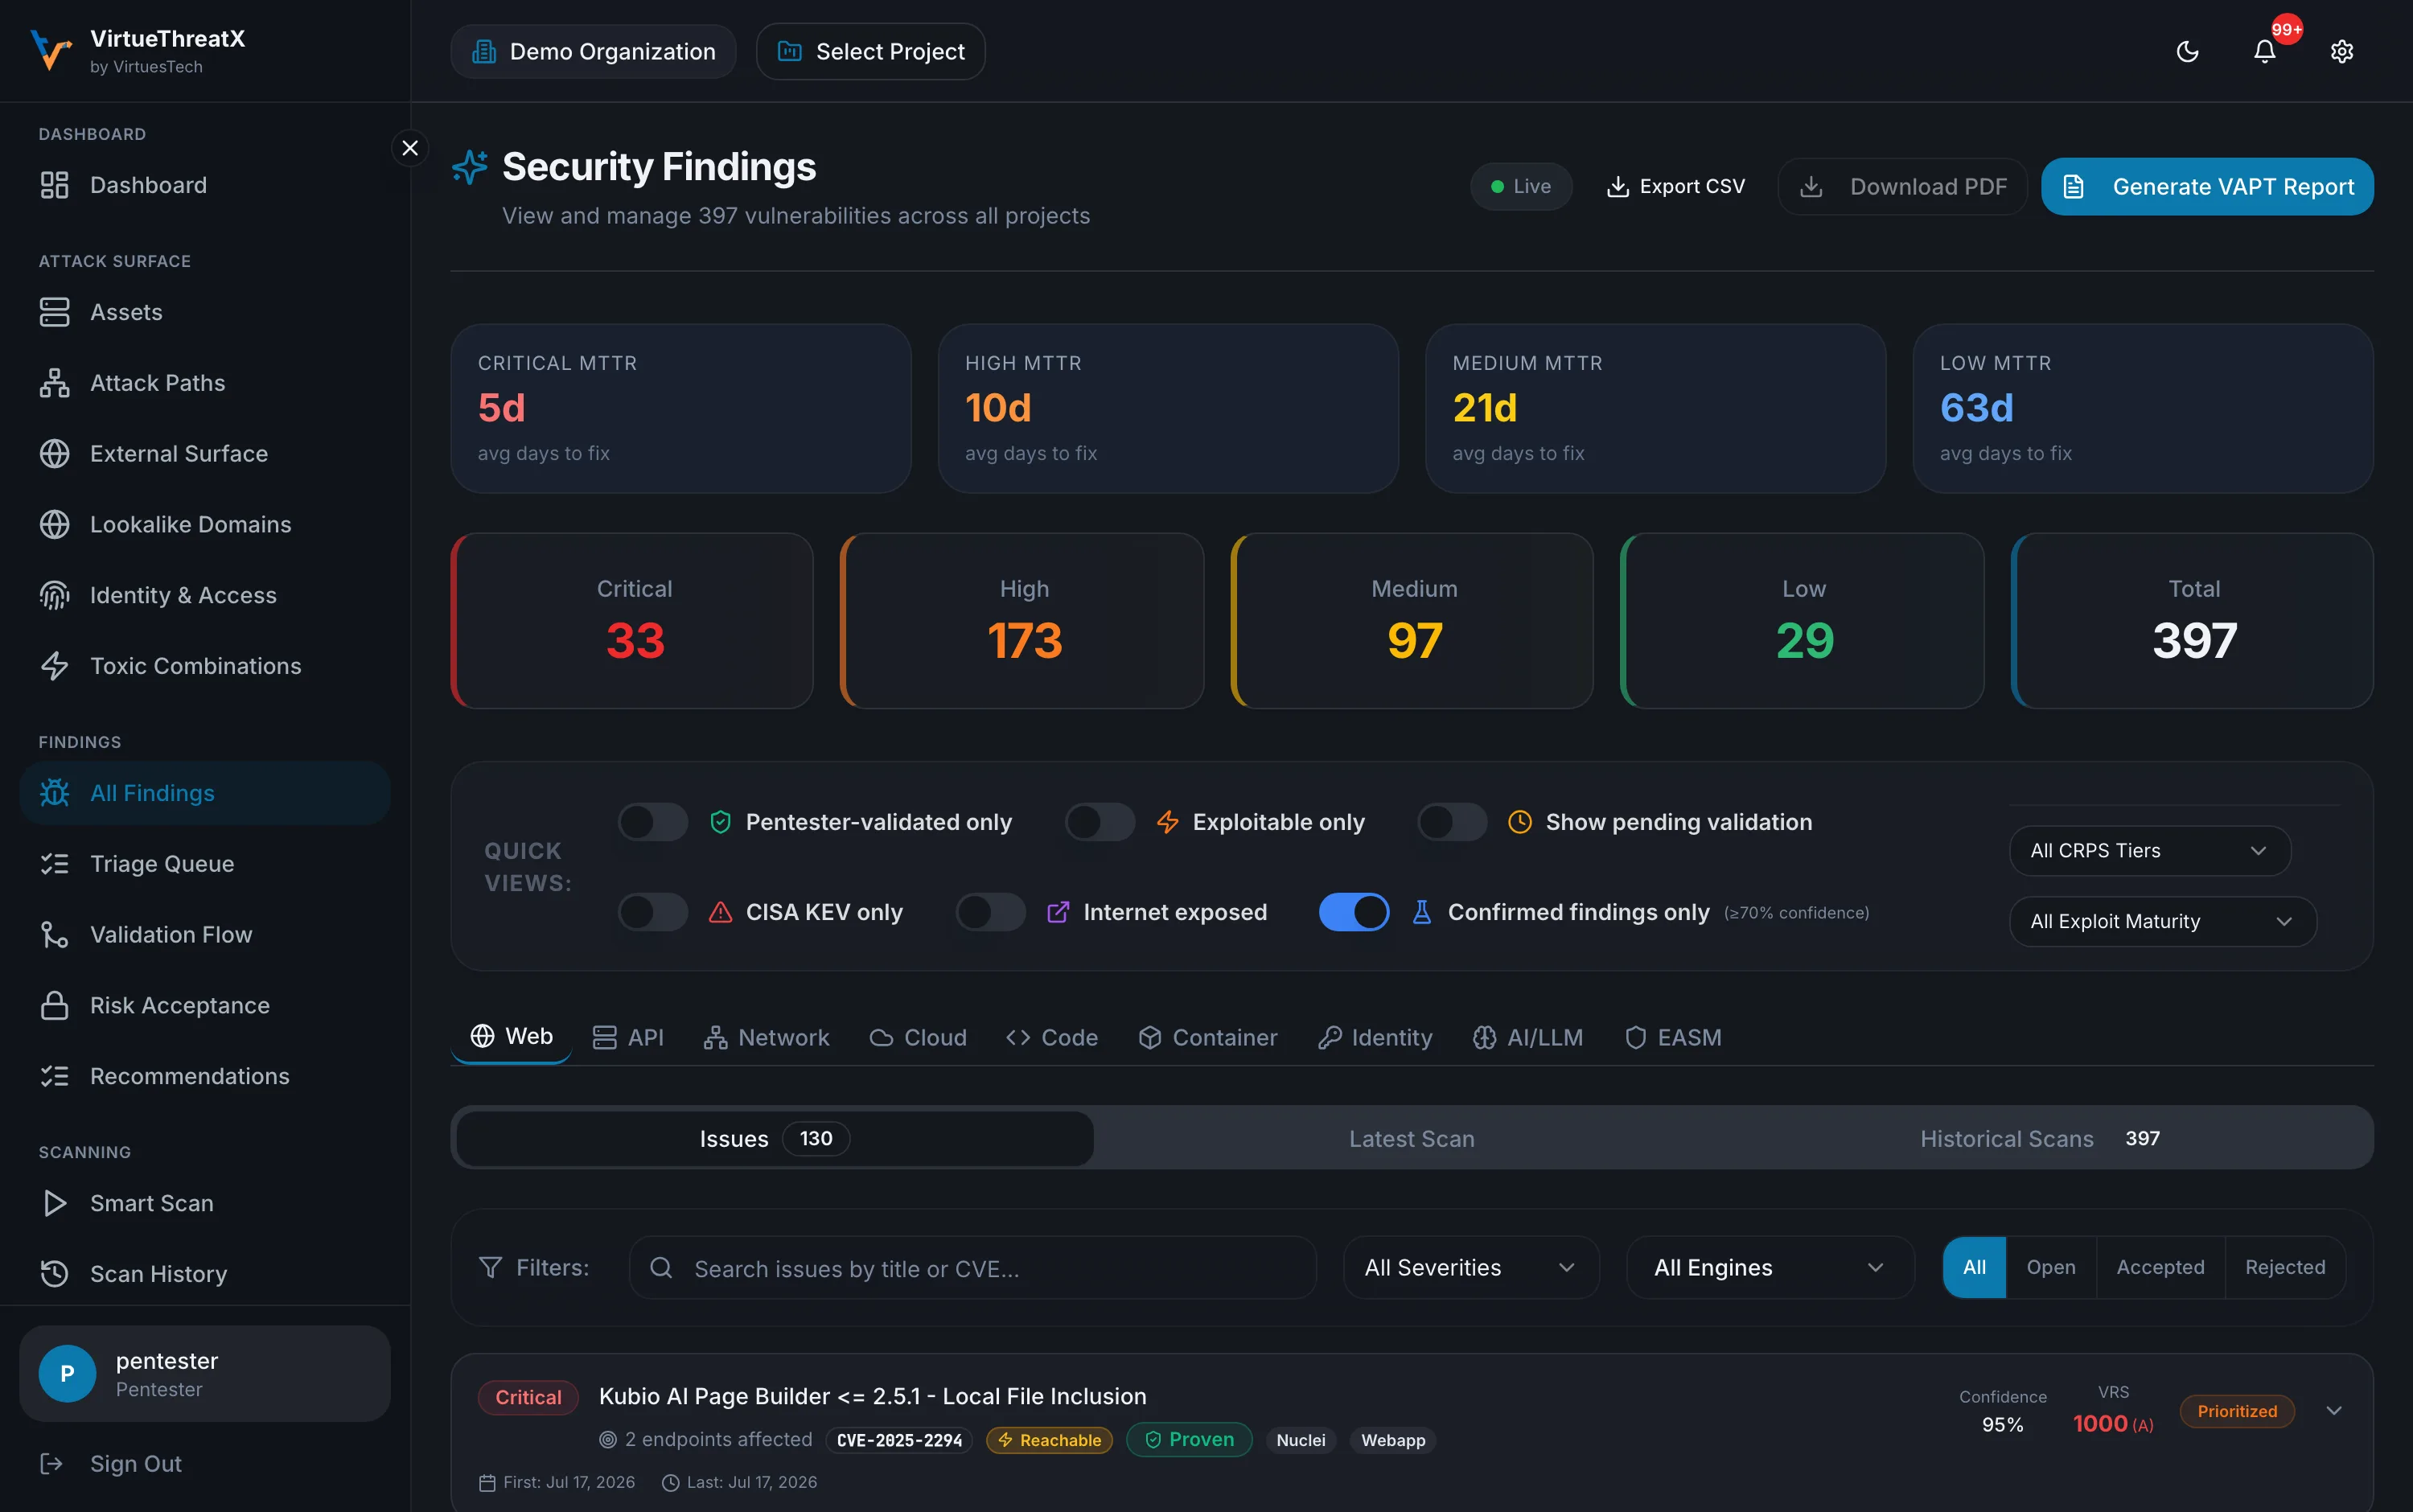Filter by Rejected status

2285,1268
